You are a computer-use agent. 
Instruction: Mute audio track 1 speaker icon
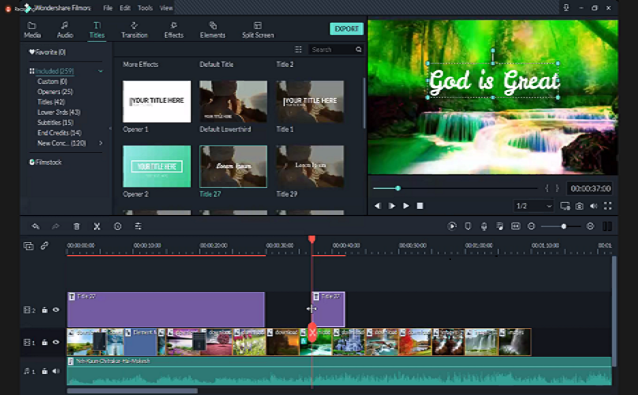coord(56,371)
